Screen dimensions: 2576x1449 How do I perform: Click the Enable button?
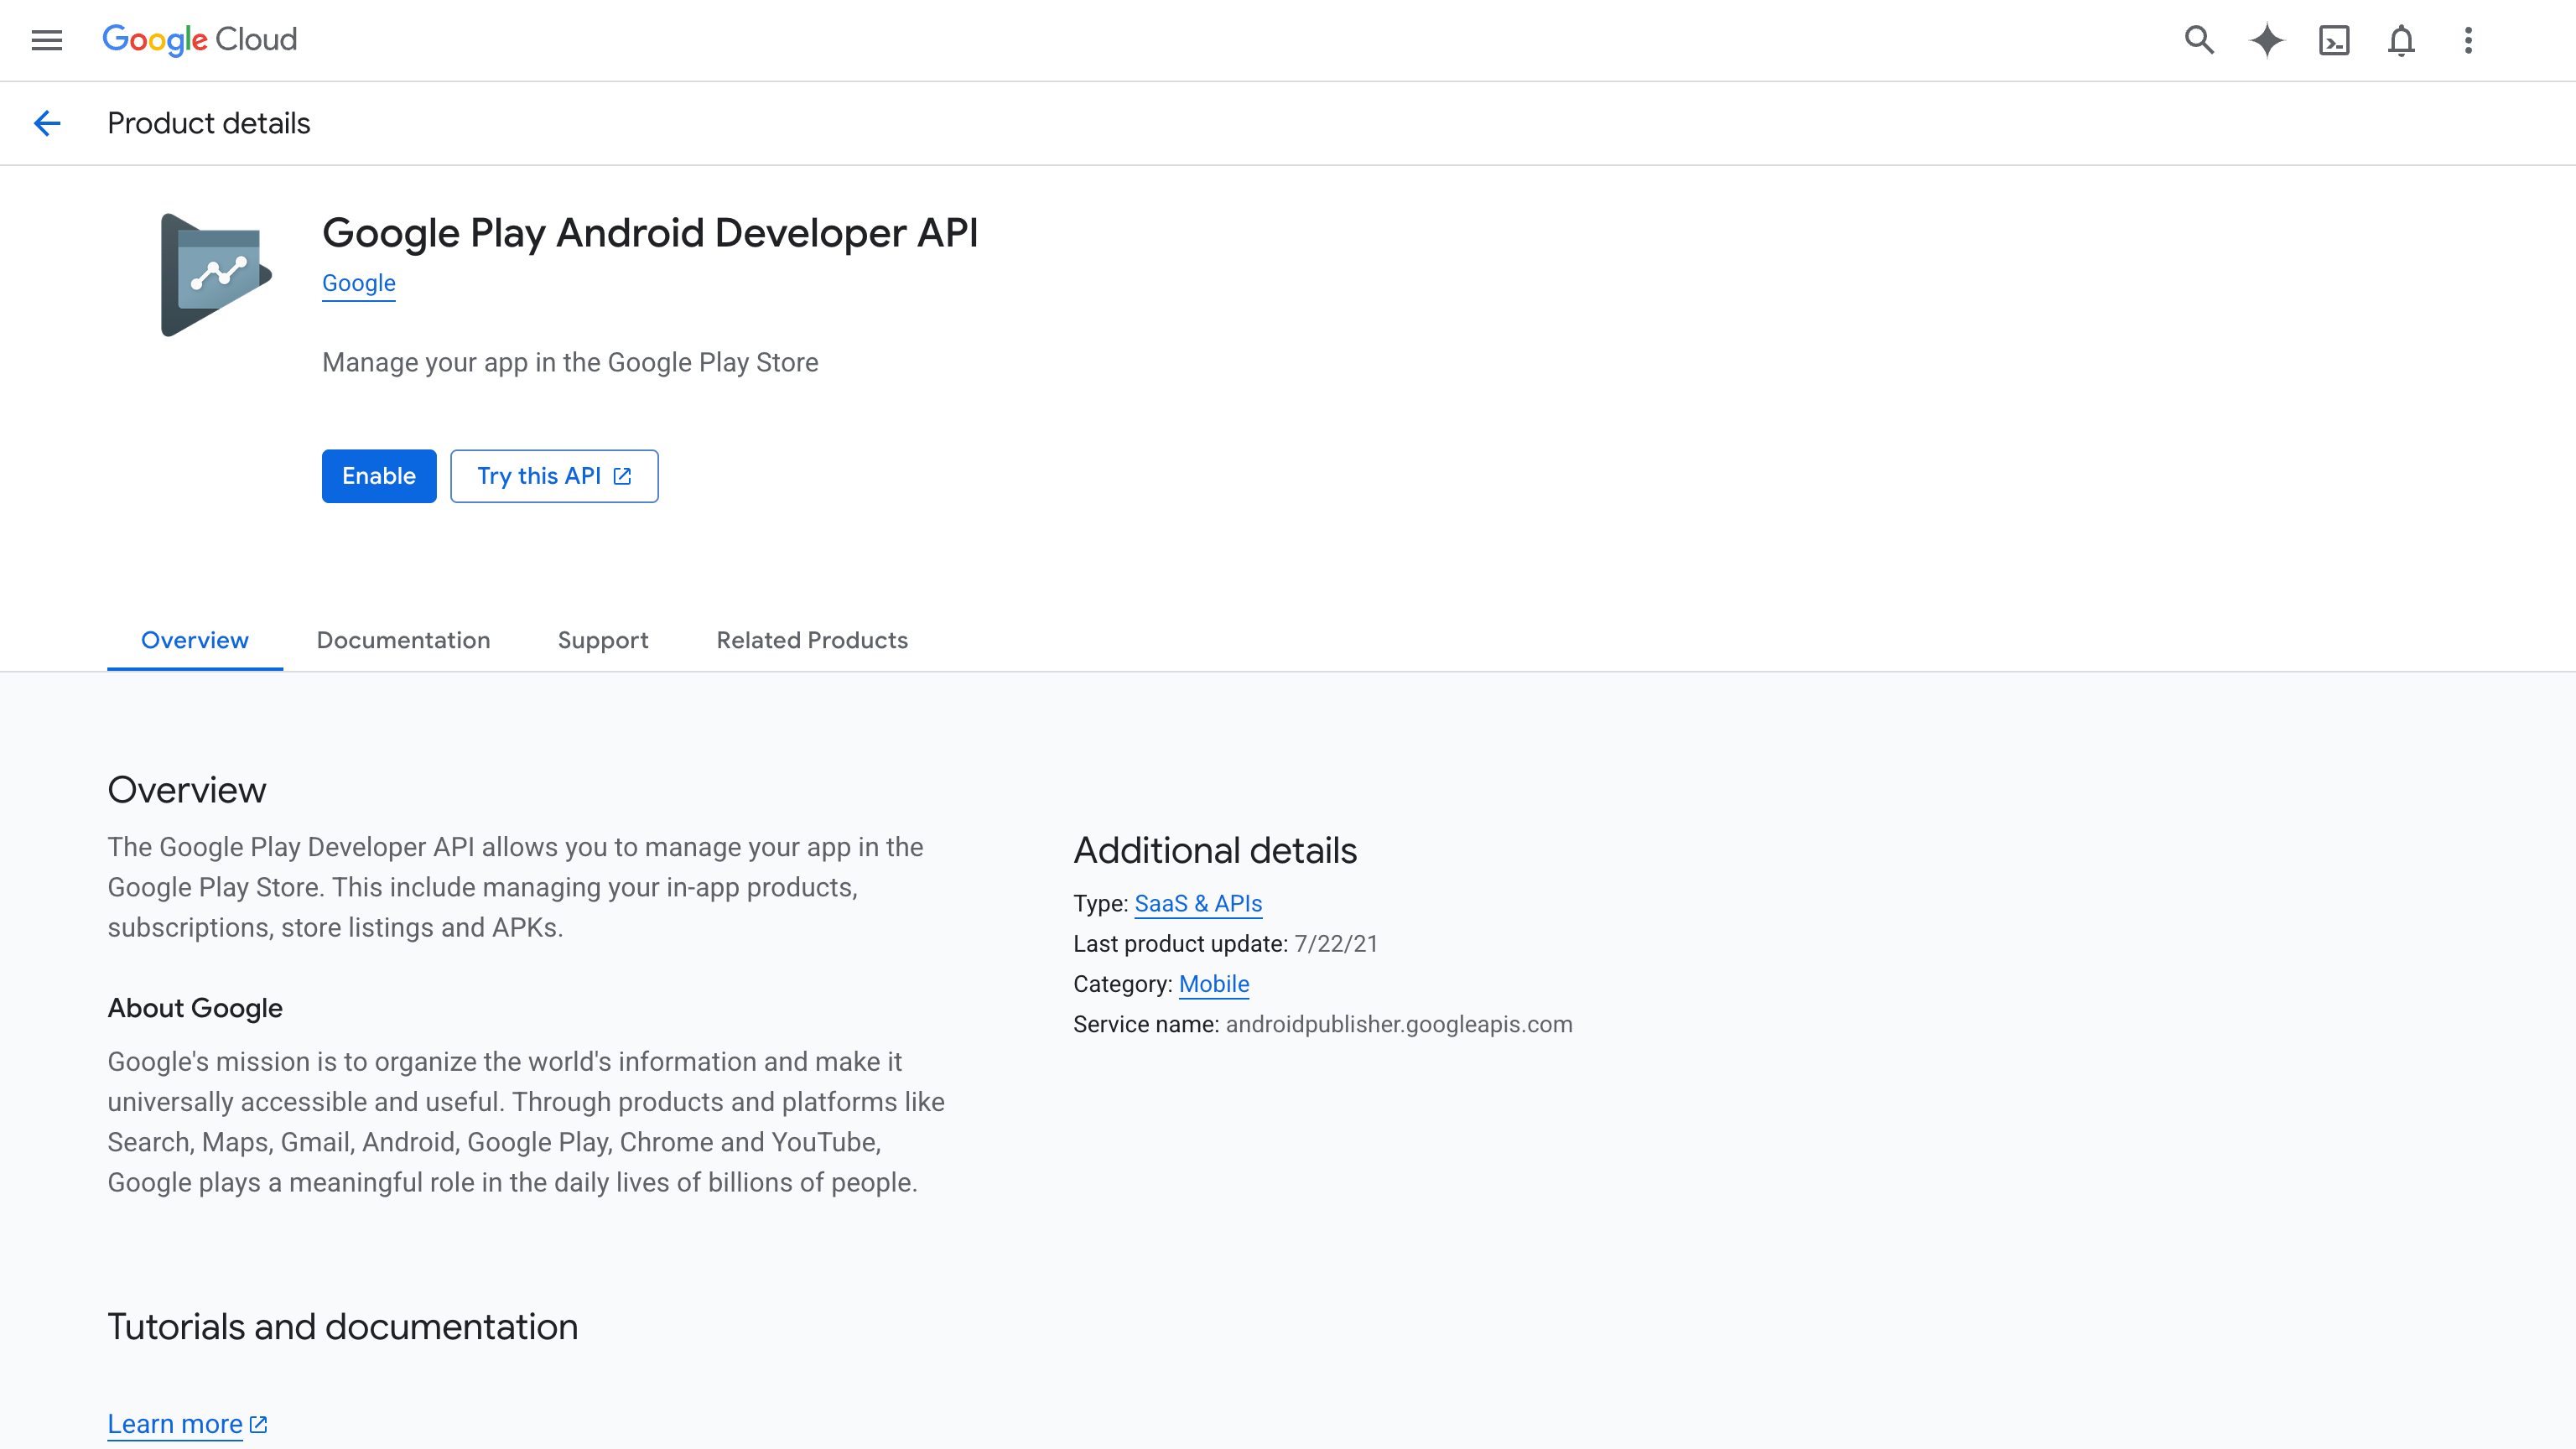(379, 476)
